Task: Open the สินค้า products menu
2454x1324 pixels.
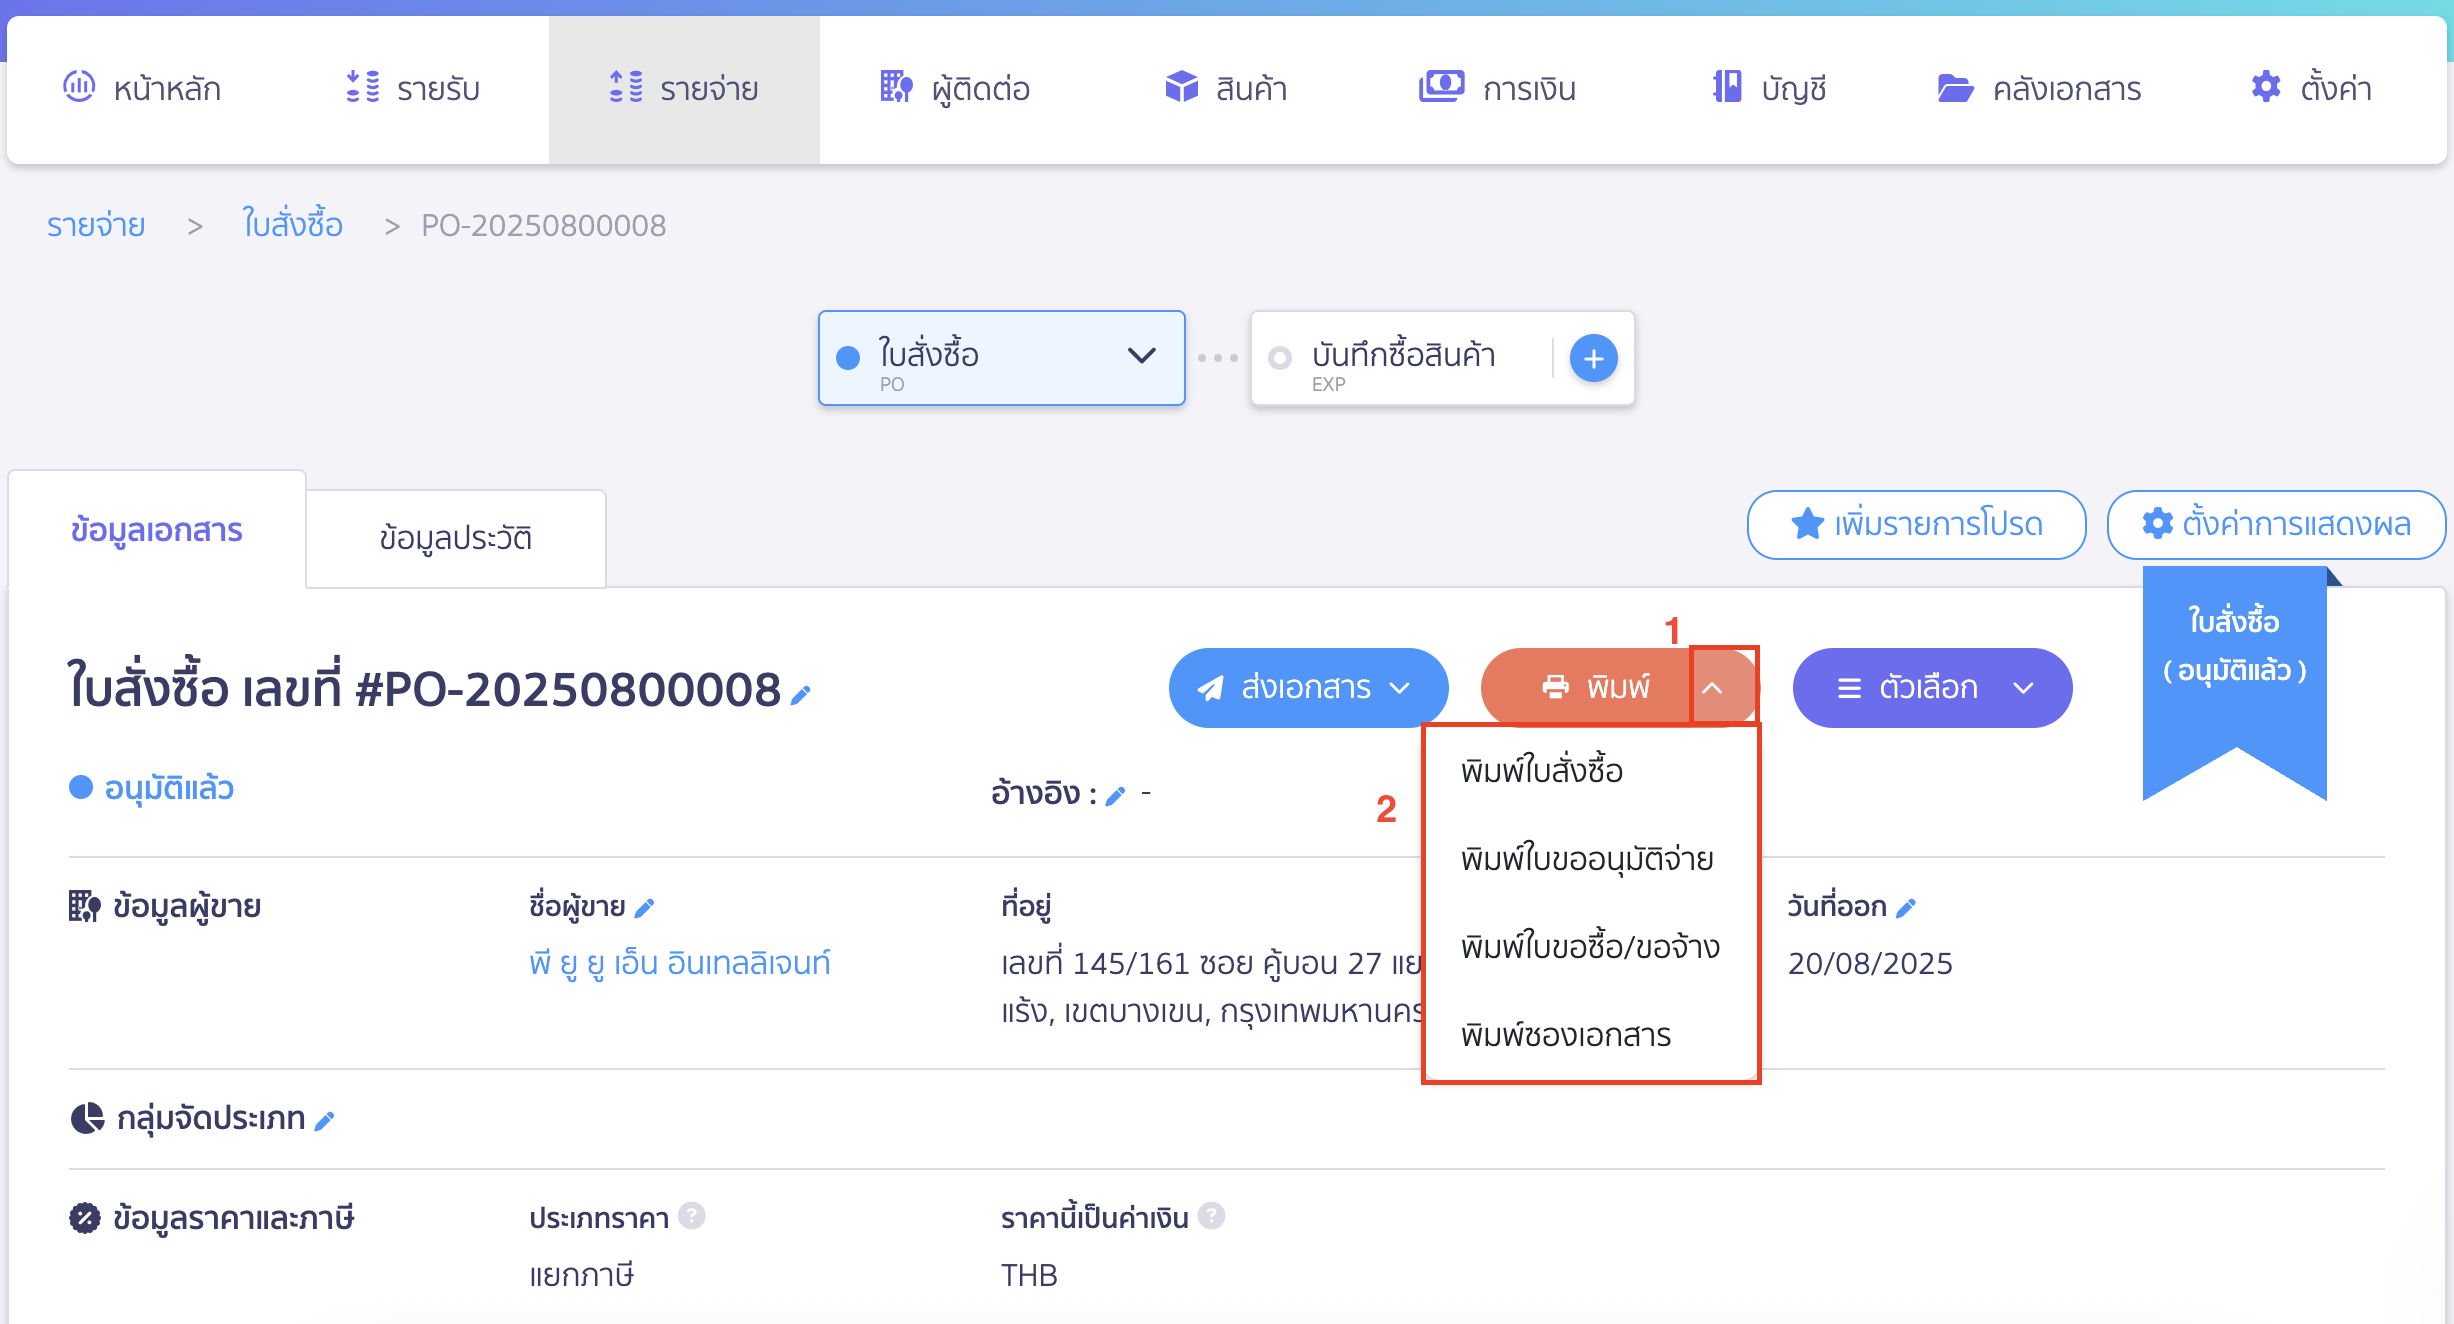Action: pos(1226,89)
